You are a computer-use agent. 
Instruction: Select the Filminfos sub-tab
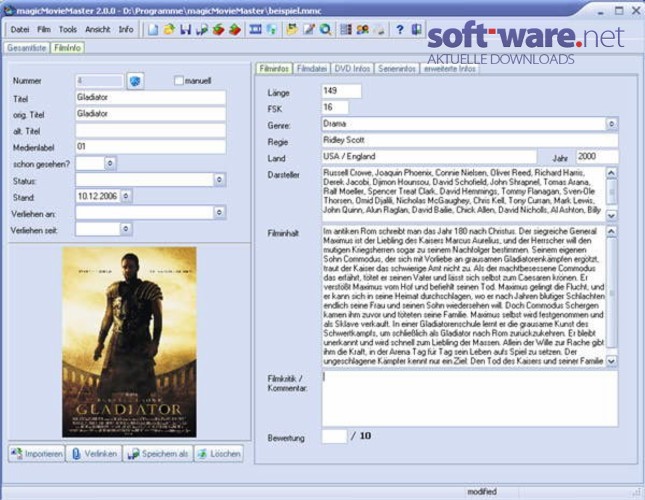click(274, 69)
